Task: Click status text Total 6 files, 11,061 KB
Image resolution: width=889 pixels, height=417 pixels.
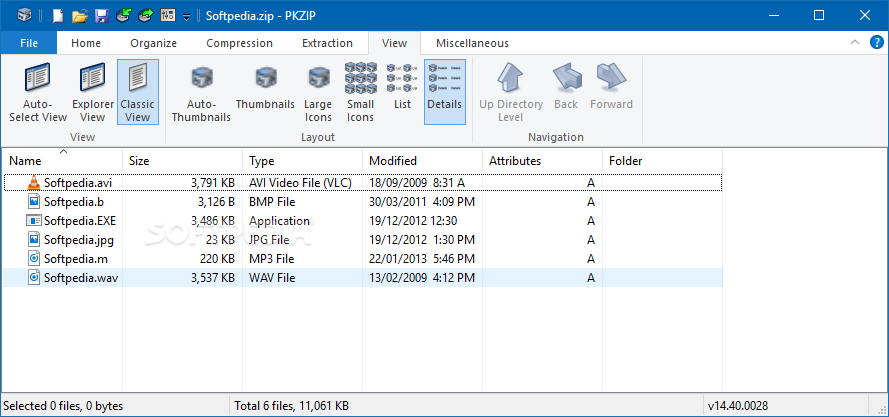Action: tap(292, 406)
